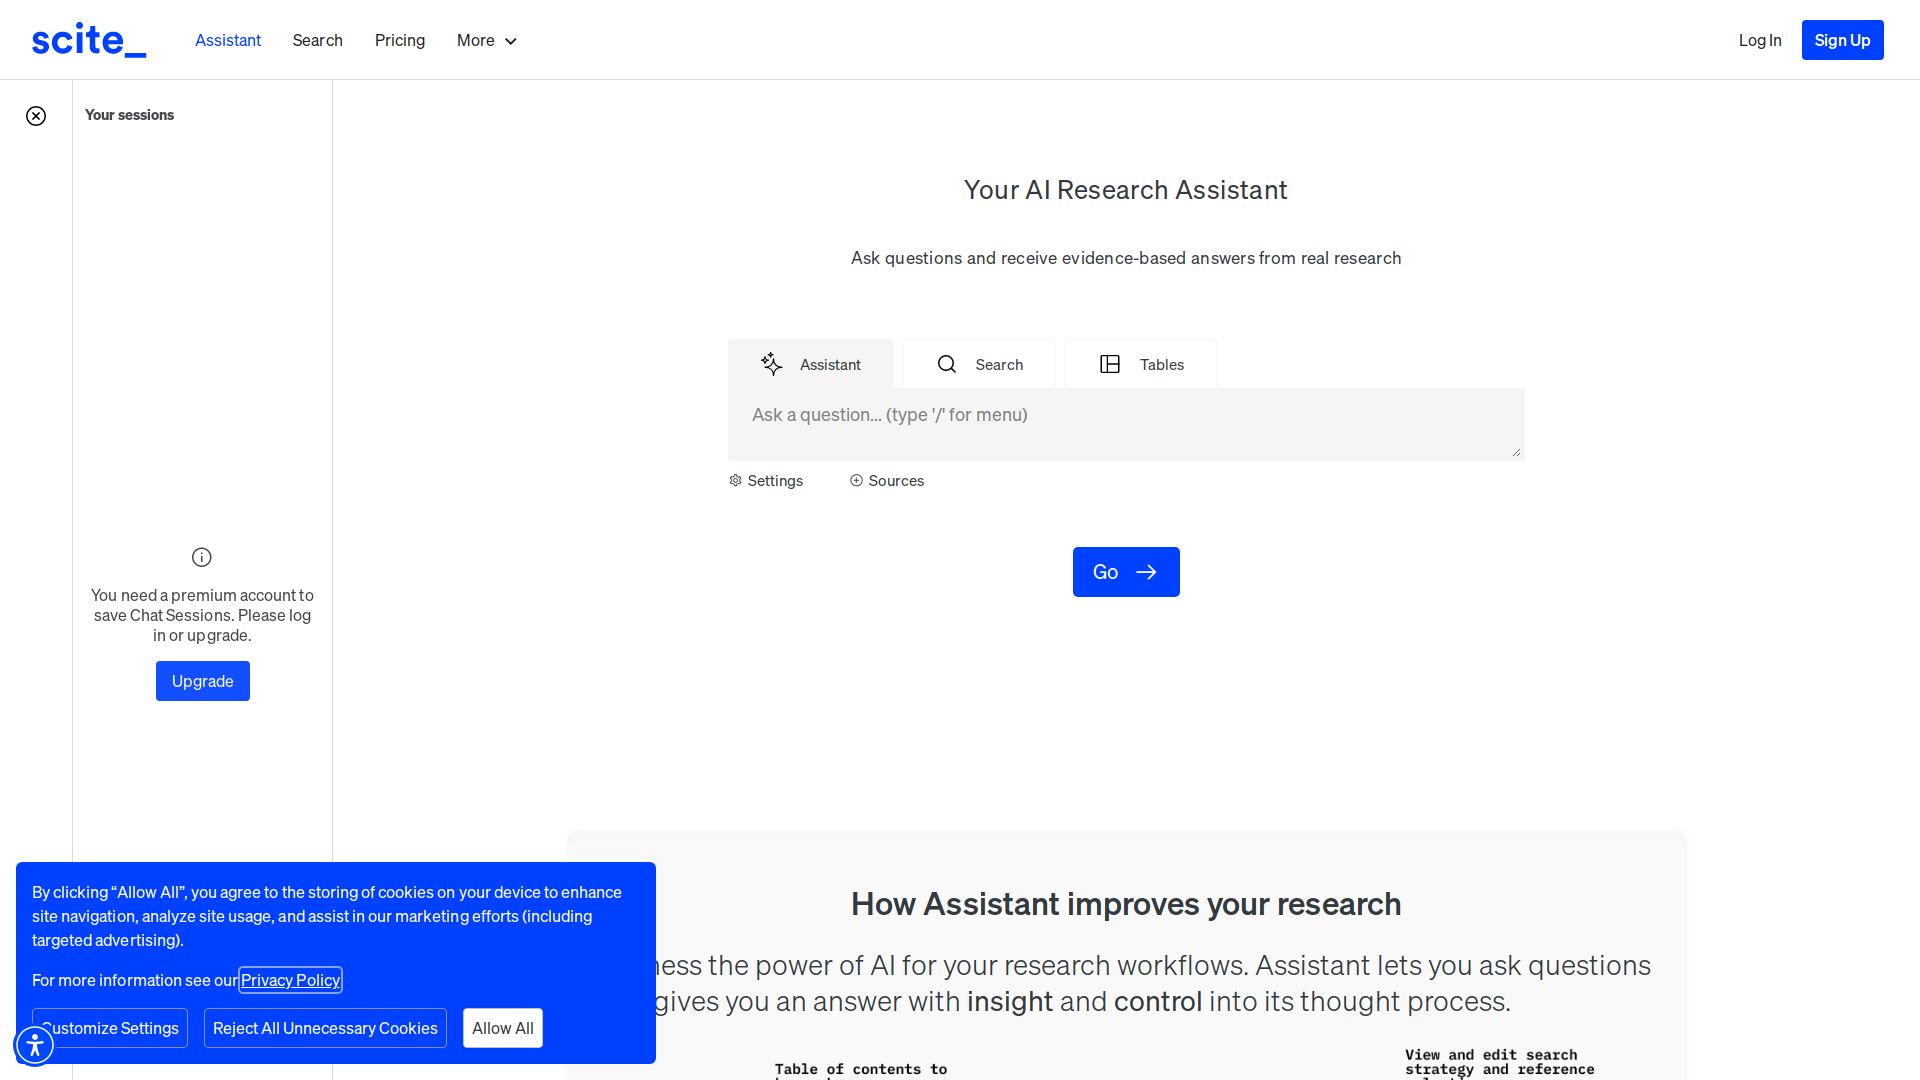Close the sessions sidebar with X icon
This screenshot has height=1080, width=1920.
[36, 116]
